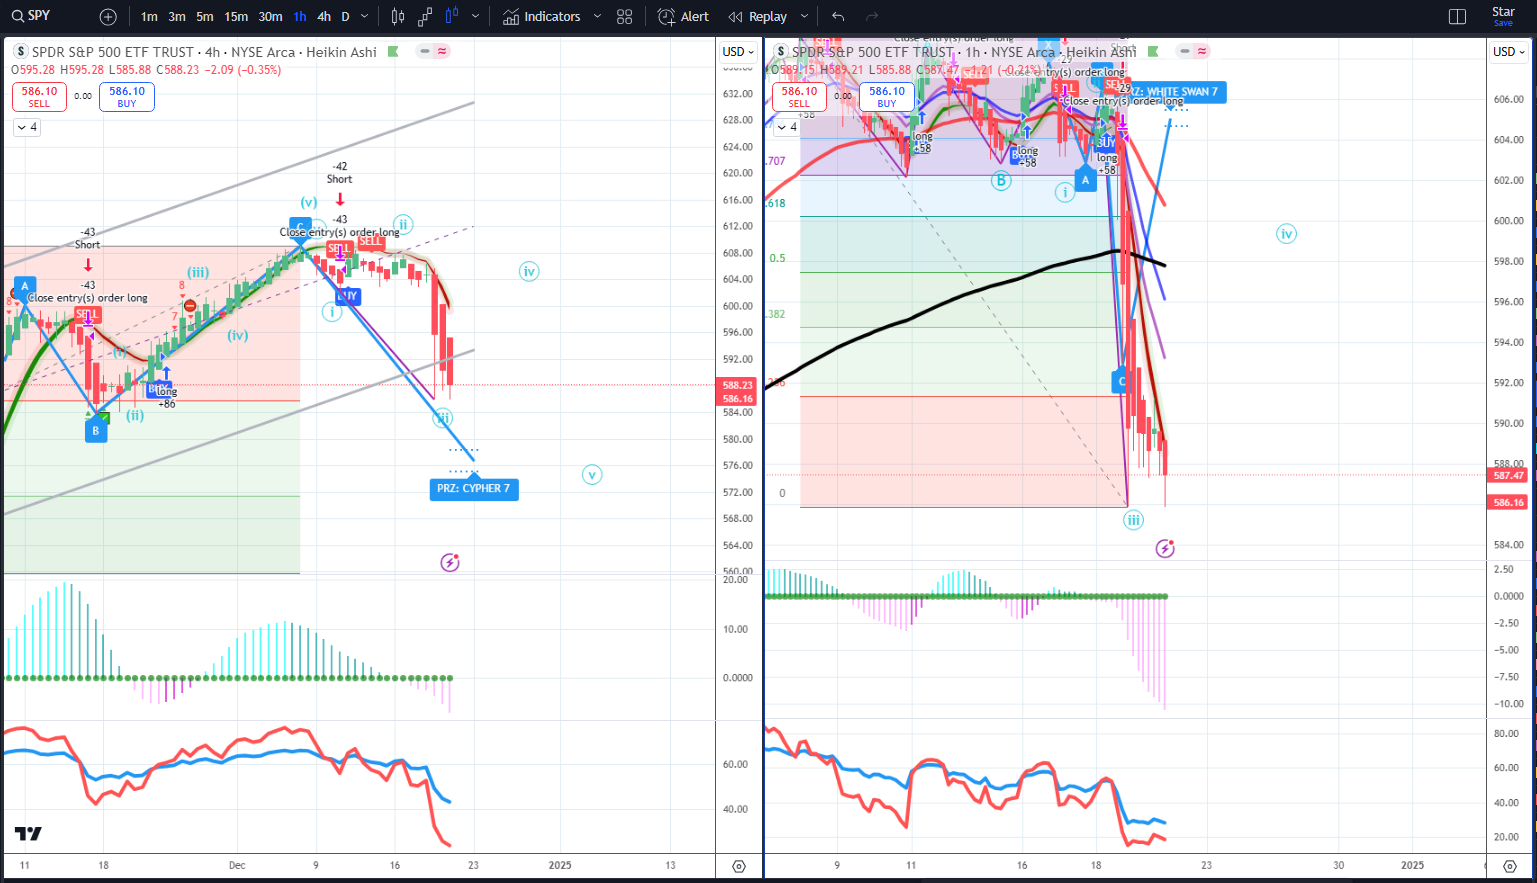Open the layout setup split-pane icon
This screenshot has width=1537, height=883.
tap(1457, 17)
